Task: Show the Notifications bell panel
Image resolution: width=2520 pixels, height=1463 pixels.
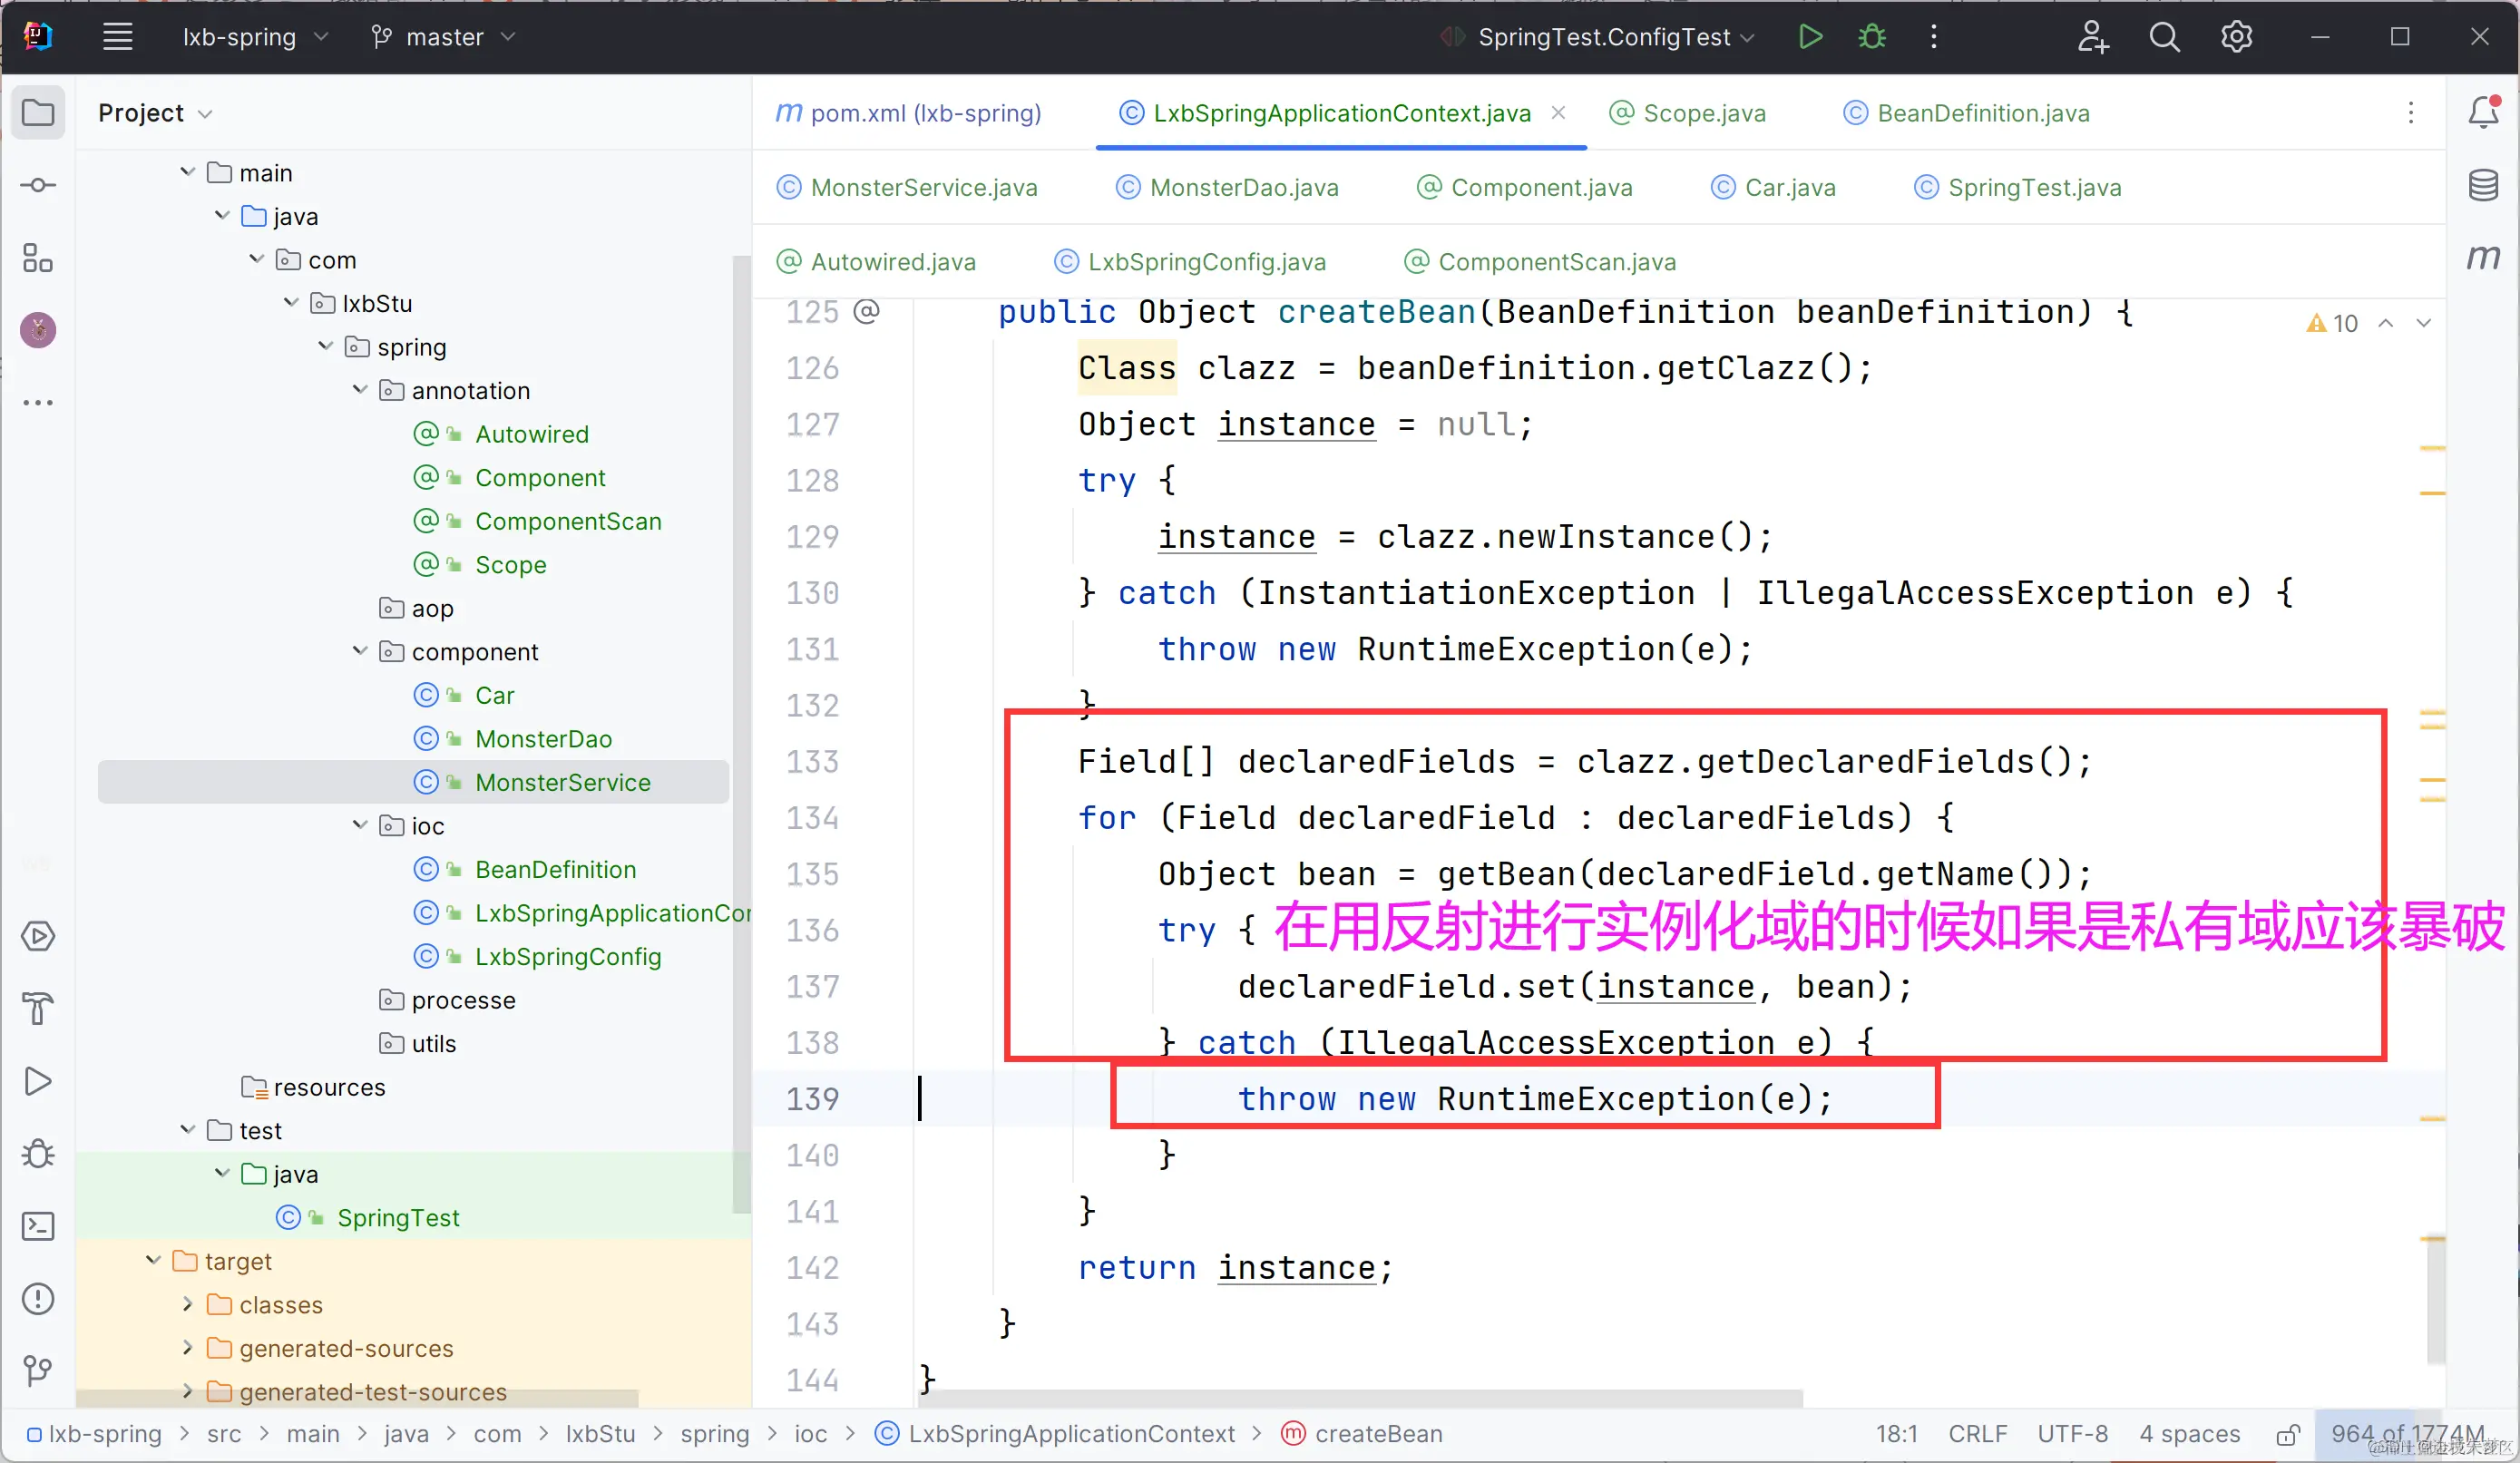Action: 2483,112
